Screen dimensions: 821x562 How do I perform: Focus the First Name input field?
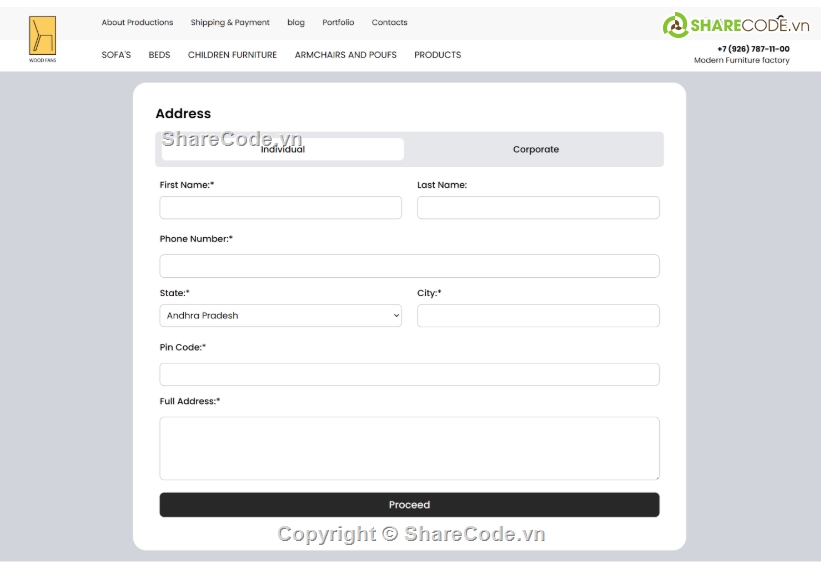point(280,208)
